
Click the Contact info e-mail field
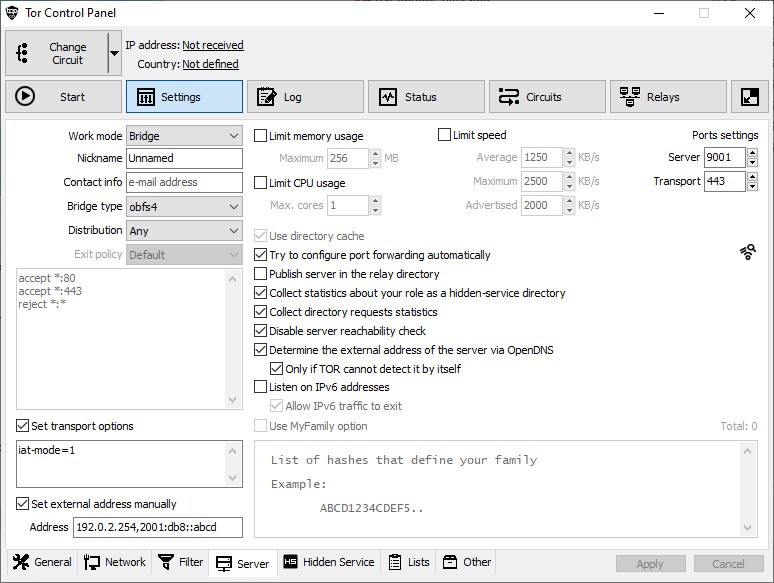pos(184,182)
